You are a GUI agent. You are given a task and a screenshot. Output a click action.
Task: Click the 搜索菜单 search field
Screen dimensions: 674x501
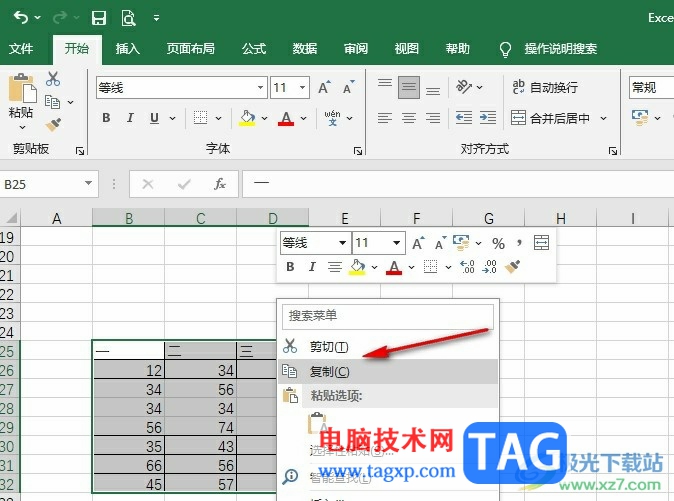(x=388, y=316)
